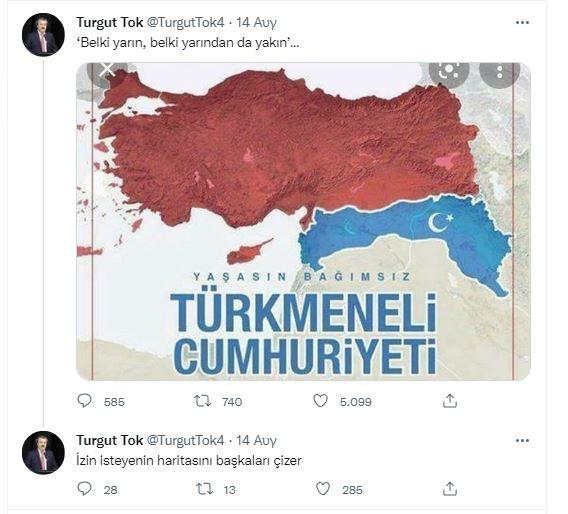
Task: Share the first tweet via share icon
Action: pos(450,401)
